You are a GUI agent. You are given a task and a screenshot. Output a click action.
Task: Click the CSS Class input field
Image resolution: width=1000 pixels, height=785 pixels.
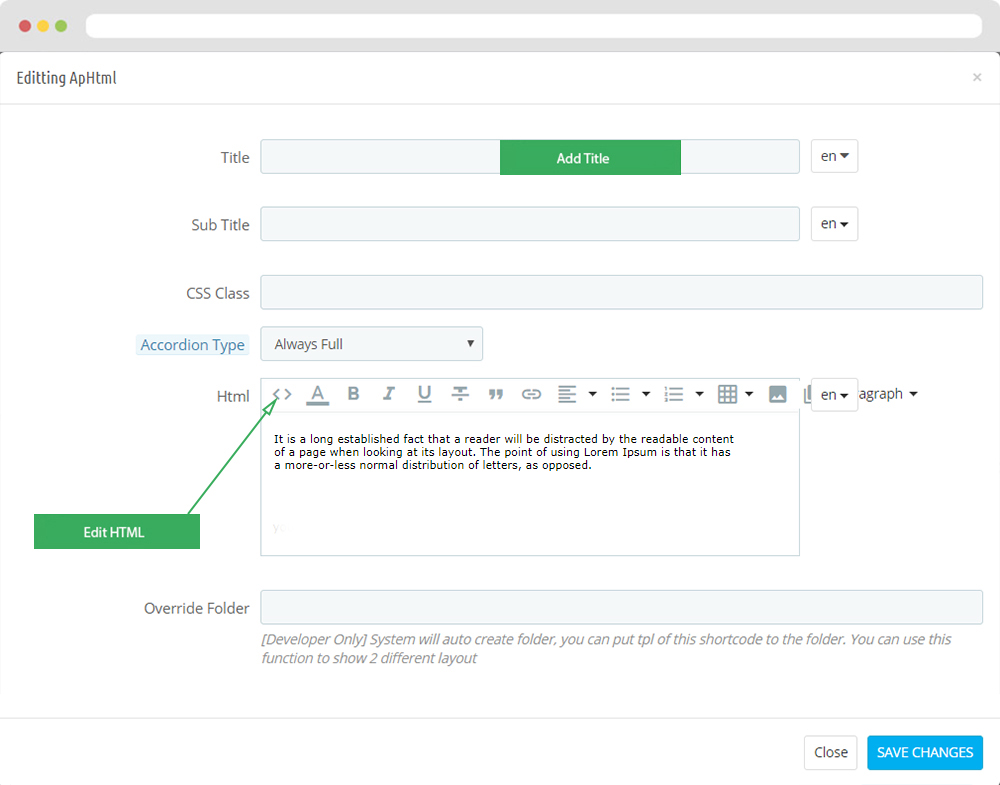click(622, 293)
